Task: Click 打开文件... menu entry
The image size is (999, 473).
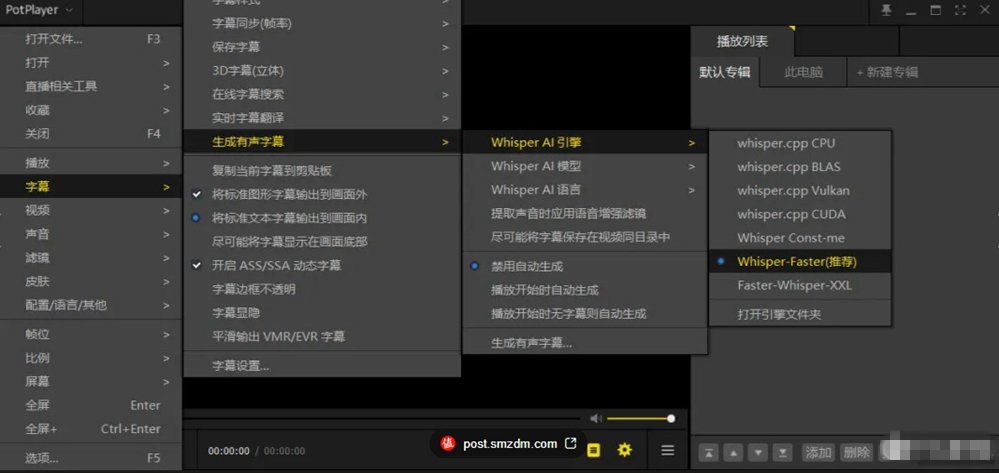Action: pyautogui.click(x=91, y=40)
